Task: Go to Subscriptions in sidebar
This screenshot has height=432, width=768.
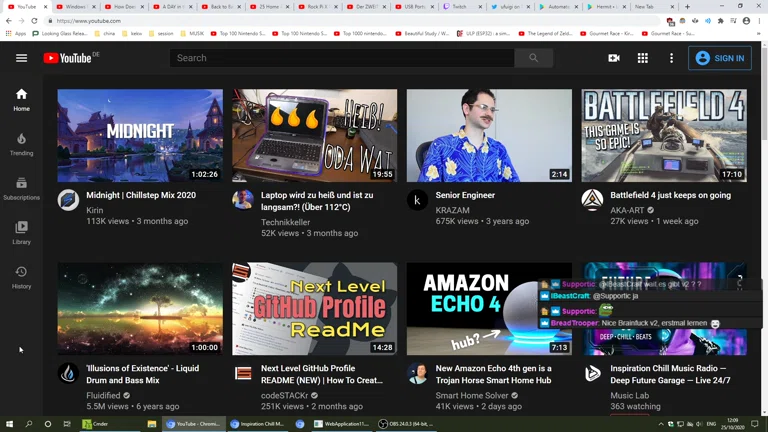Action: click(21, 188)
